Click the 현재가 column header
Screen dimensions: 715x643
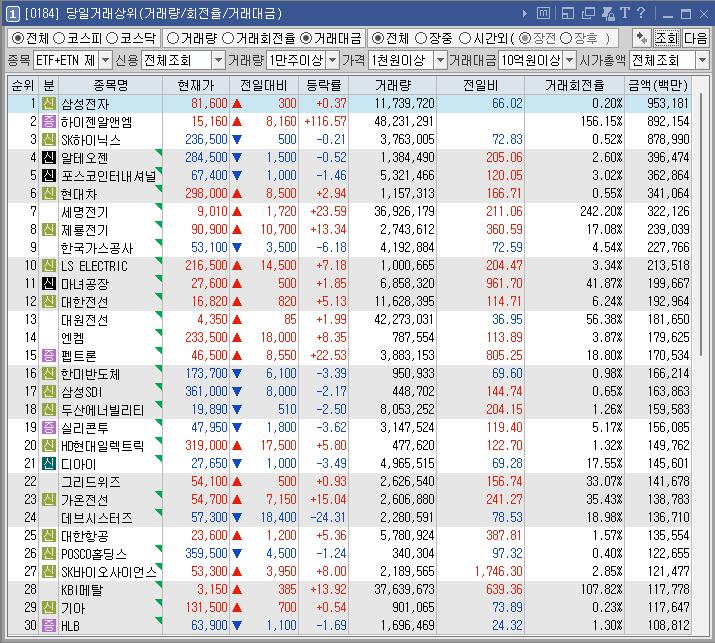(196, 85)
